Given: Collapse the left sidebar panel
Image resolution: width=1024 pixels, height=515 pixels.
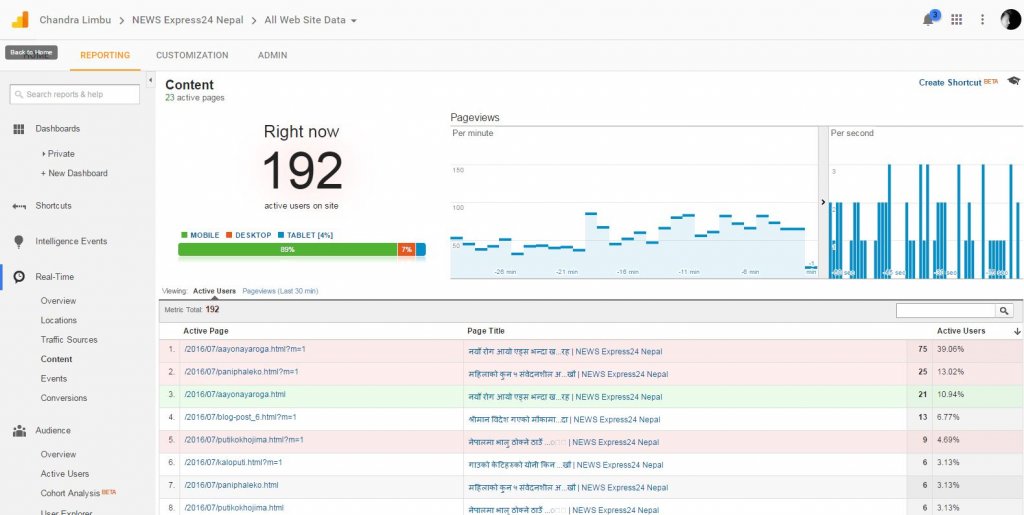Looking at the screenshot, I should (150, 80).
